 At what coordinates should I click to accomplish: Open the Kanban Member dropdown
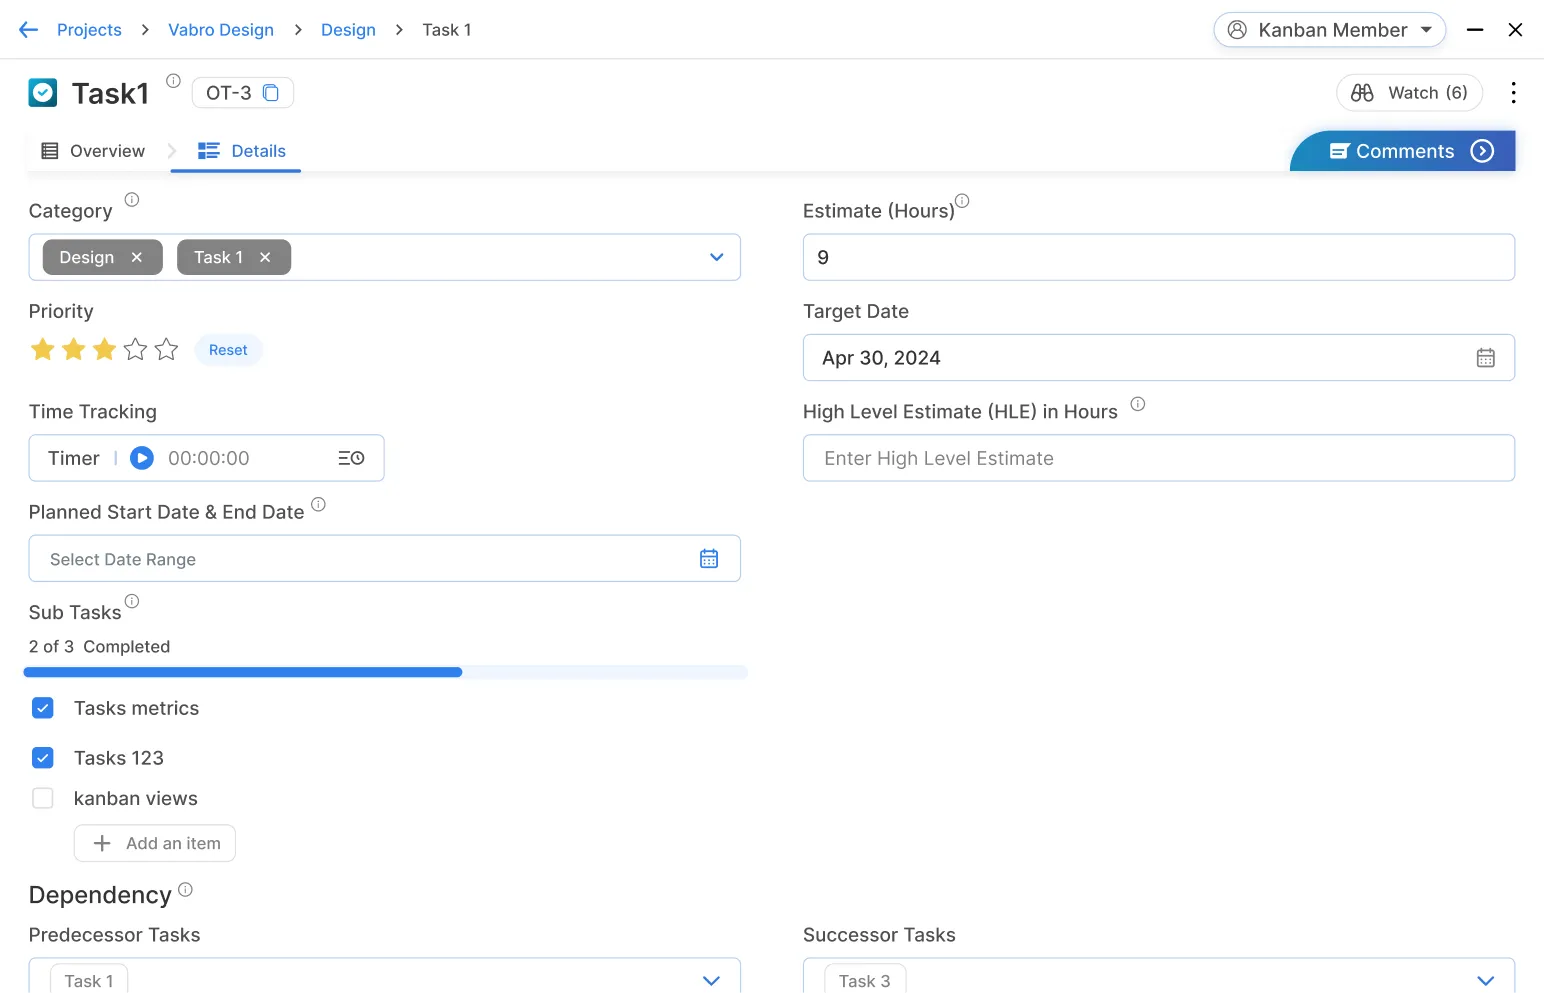[x=1329, y=30]
